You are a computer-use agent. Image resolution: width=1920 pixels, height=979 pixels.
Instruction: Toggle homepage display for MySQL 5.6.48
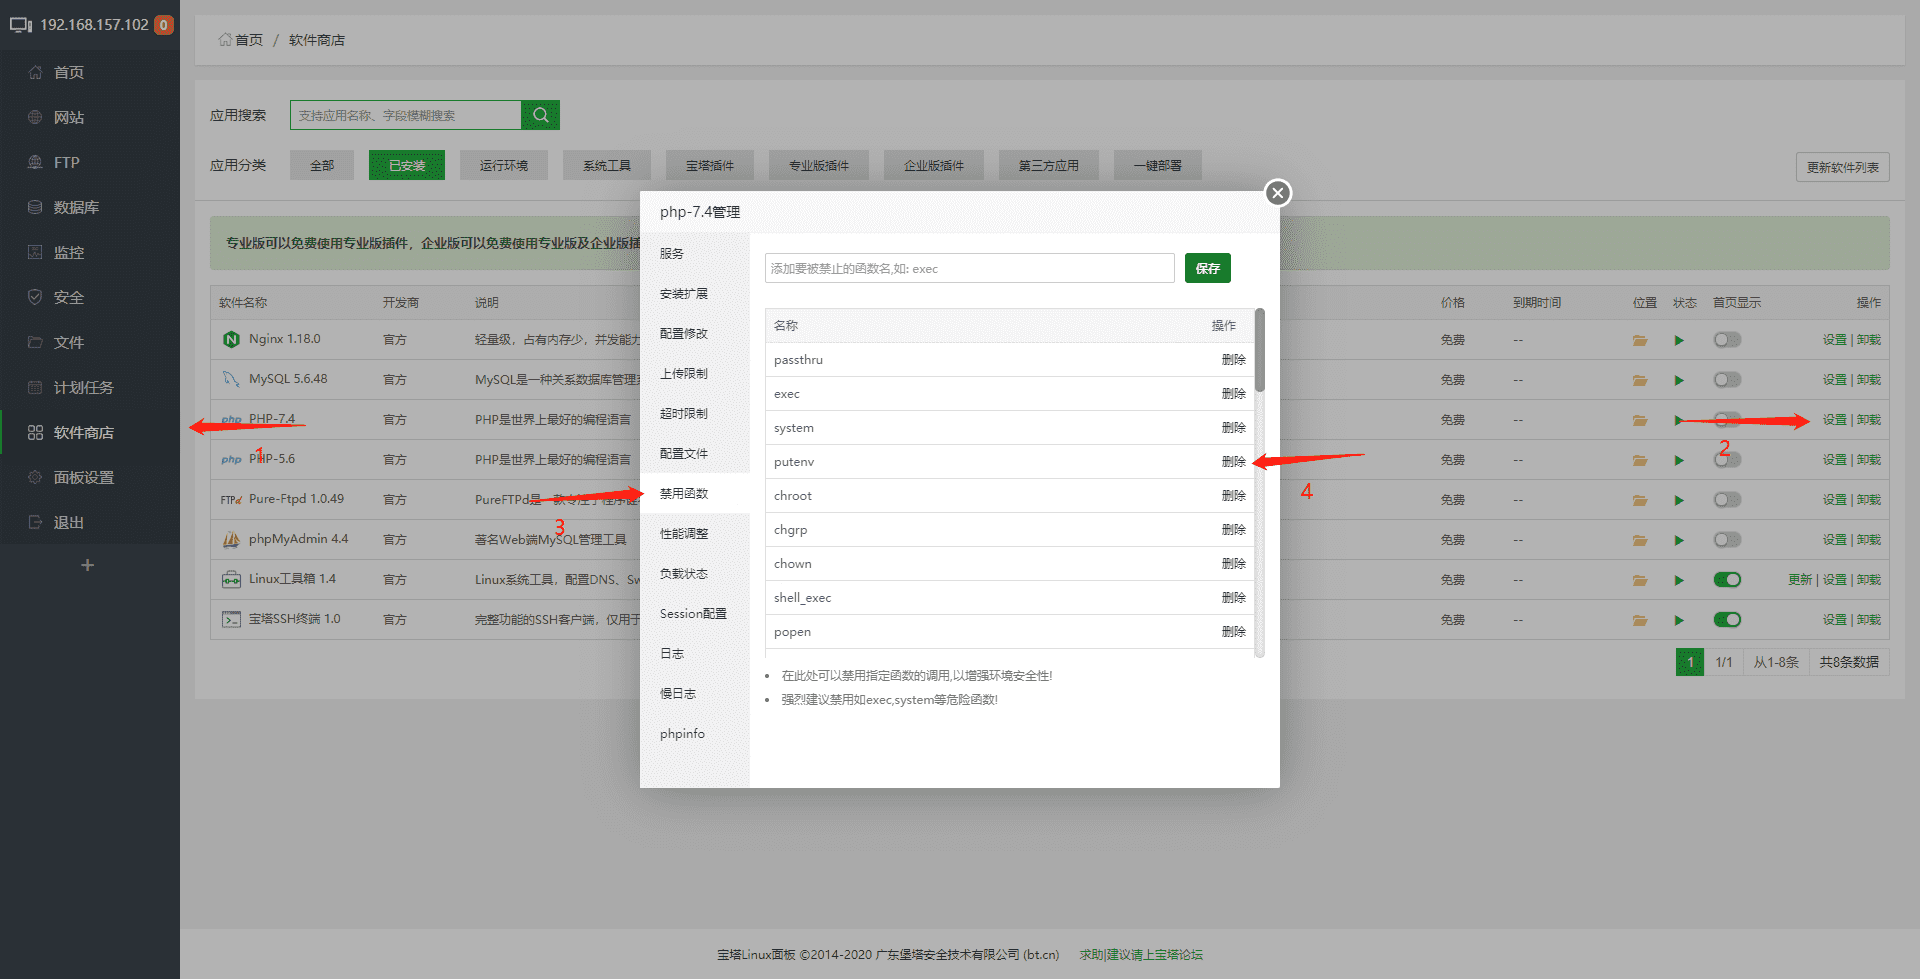coord(1727,380)
